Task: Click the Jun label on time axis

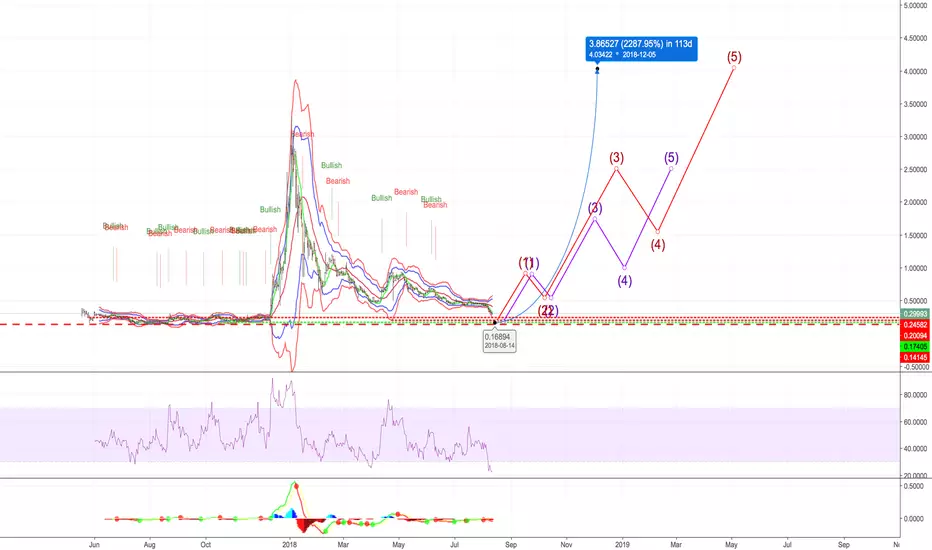Action: point(94,544)
